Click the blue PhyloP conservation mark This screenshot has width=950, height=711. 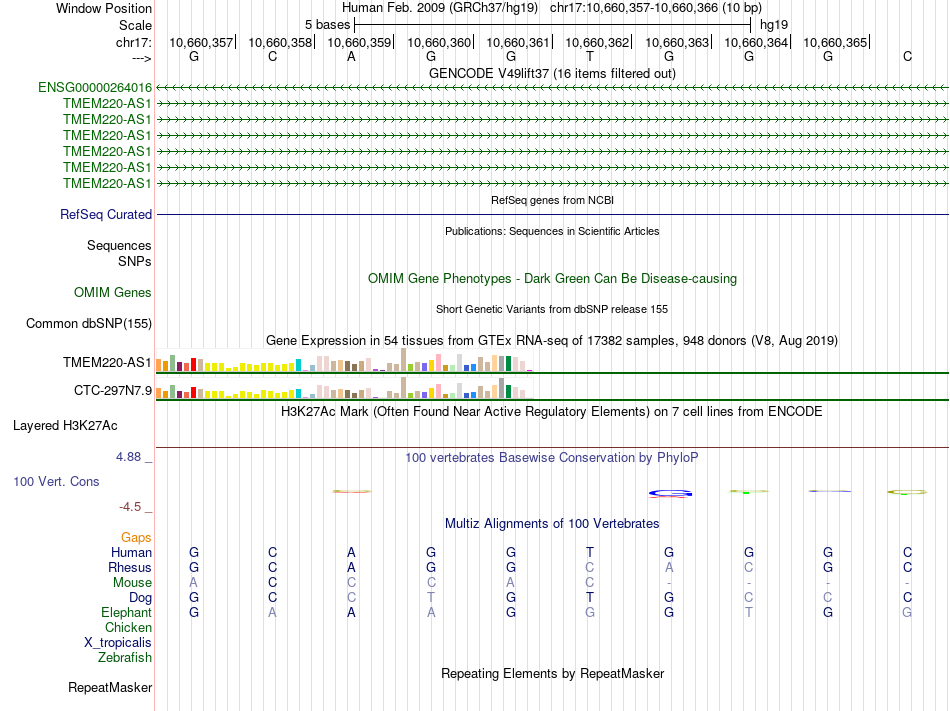pos(669,494)
